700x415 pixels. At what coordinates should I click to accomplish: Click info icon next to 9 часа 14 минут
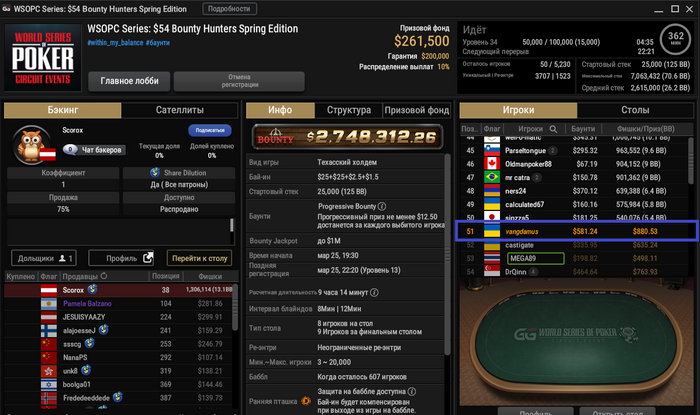click(375, 292)
